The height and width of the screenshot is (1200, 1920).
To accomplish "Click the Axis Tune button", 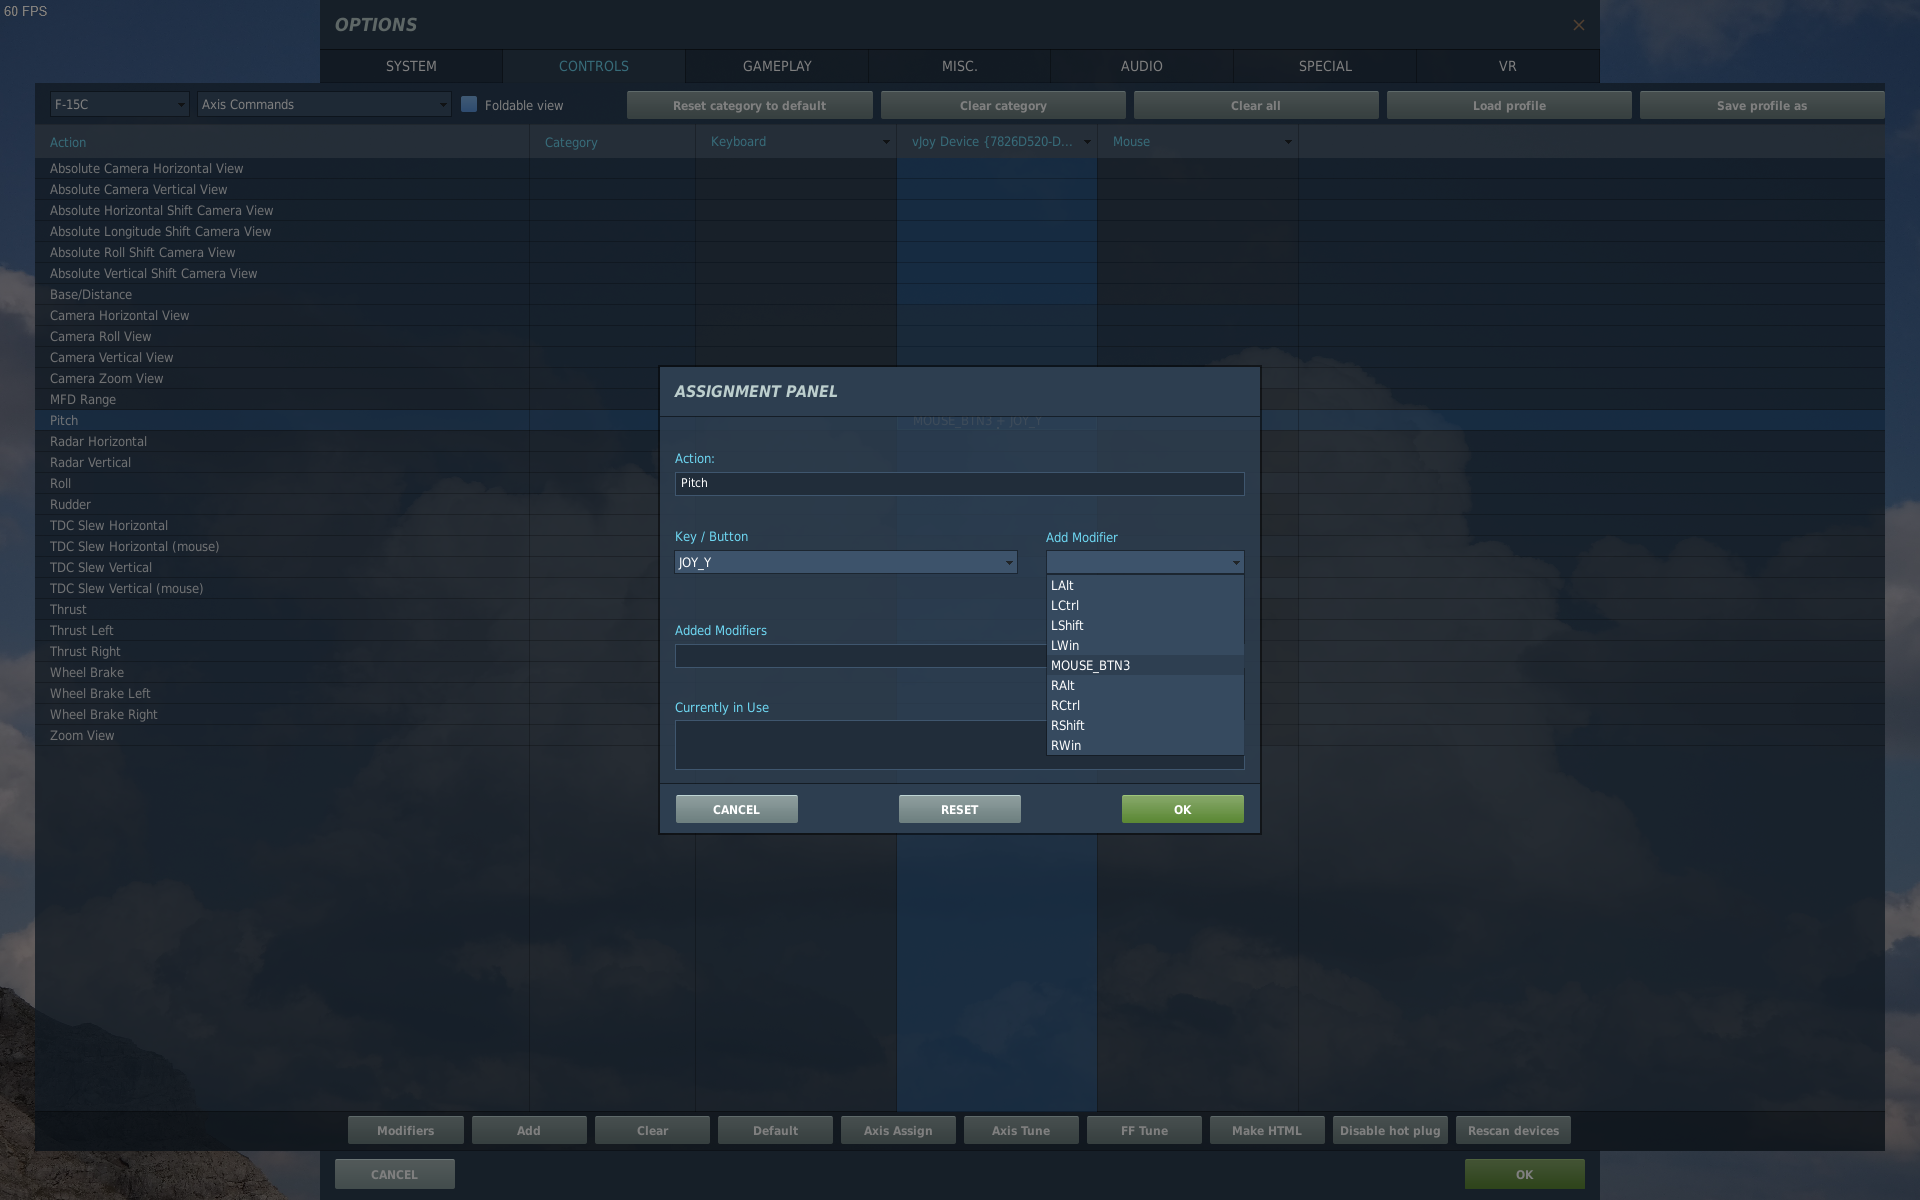I will (x=1020, y=1130).
